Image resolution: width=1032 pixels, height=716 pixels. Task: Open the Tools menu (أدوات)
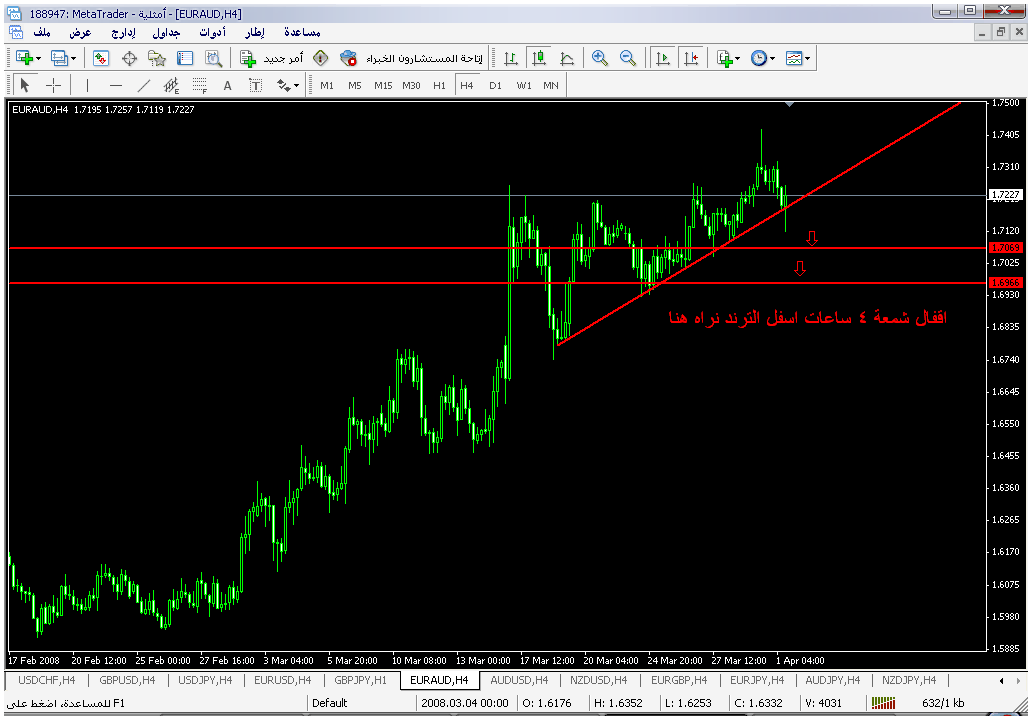click(213, 32)
